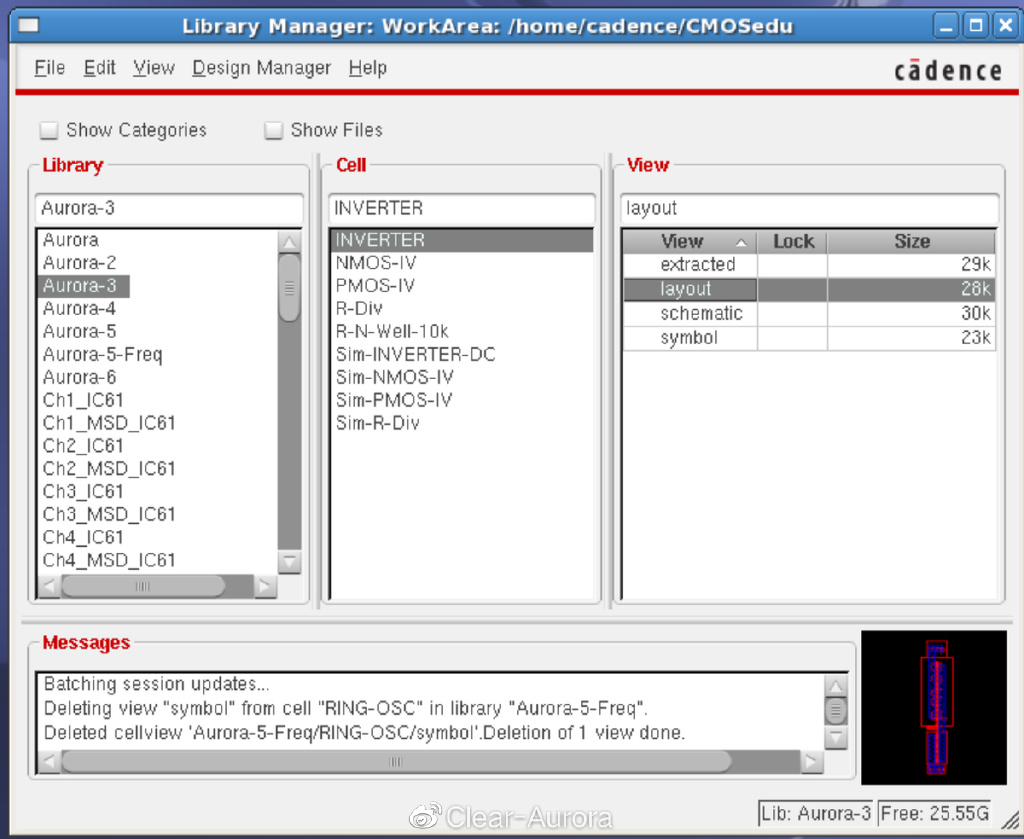The height and width of the screenshot is (839, 1024).
Task: Click Messages scroll left arrow
Action: click(49, 761)
